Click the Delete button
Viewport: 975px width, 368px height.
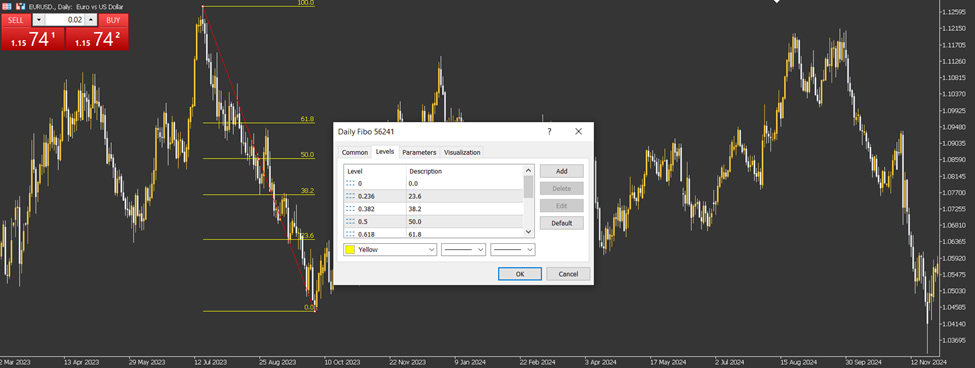click(x=561, y=188)
